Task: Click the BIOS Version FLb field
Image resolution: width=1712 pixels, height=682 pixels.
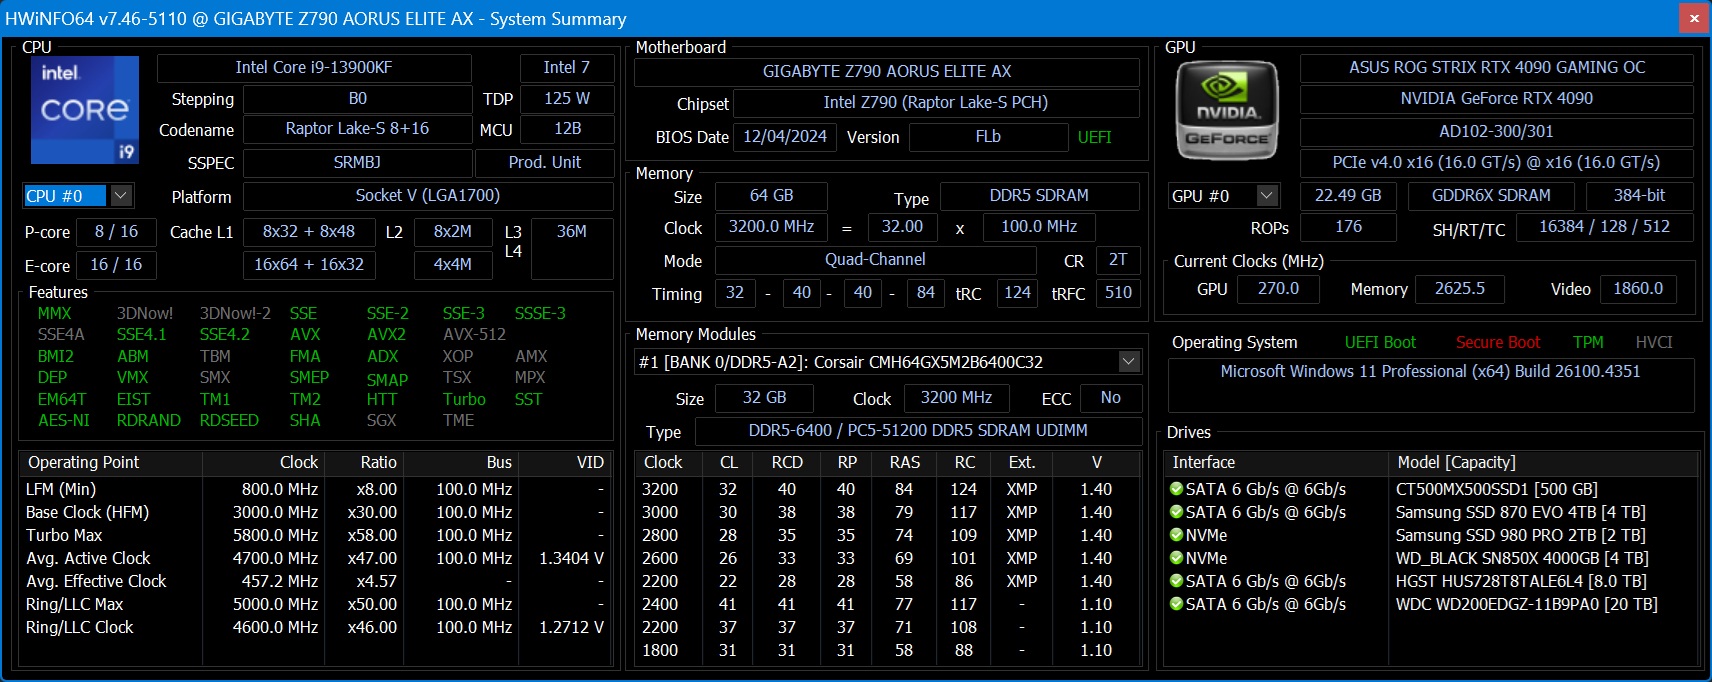Action: [x=988, y=137]
